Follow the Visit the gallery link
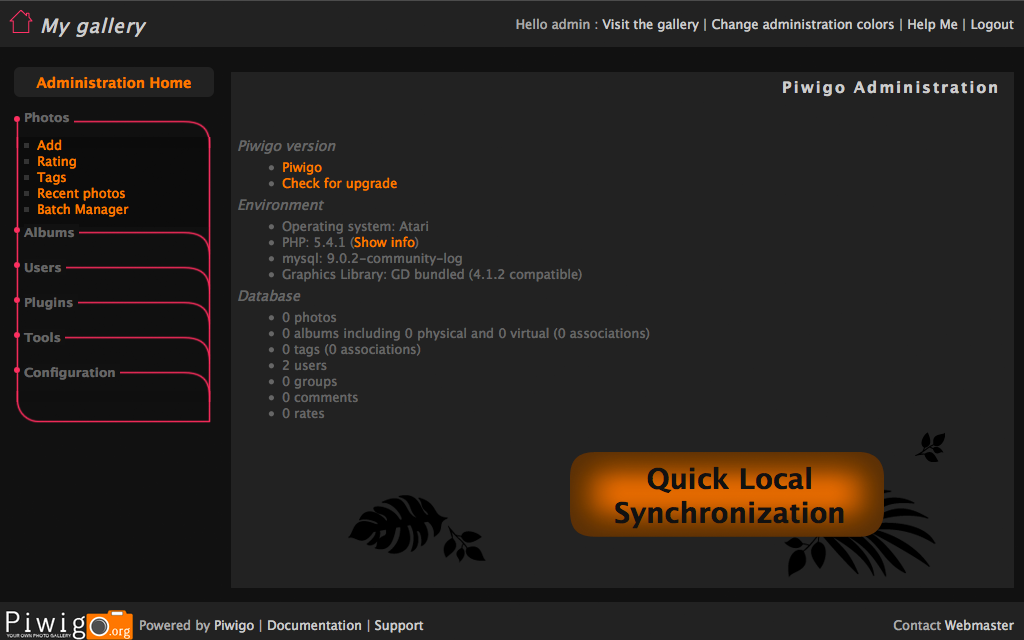 coord(650,24)
